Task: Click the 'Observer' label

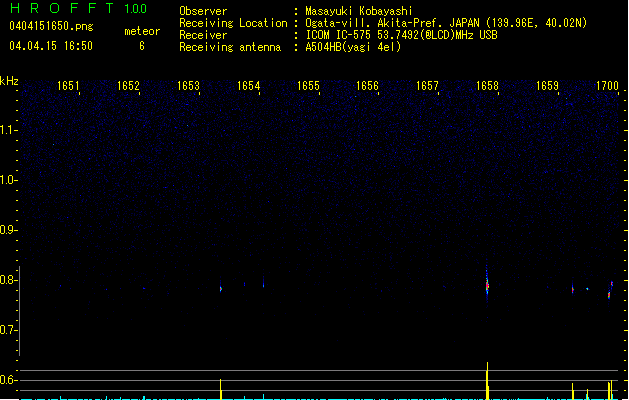Action: pos(203,11)
